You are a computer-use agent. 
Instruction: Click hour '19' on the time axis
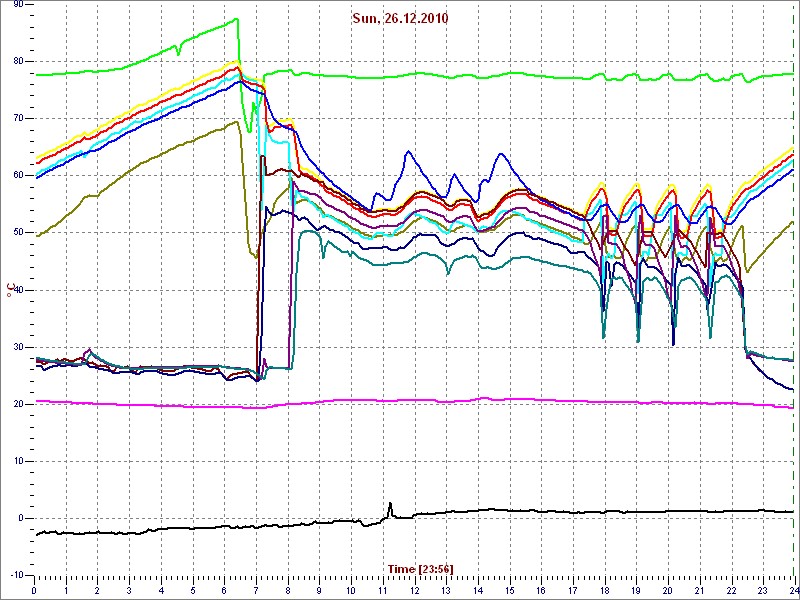(636, 591)
